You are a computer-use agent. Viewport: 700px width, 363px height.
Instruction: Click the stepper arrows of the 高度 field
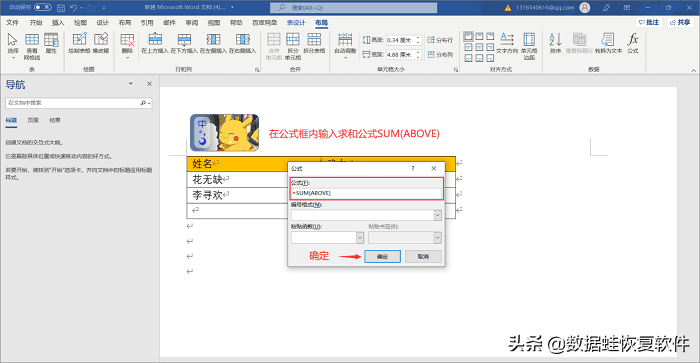click(418, 40)
